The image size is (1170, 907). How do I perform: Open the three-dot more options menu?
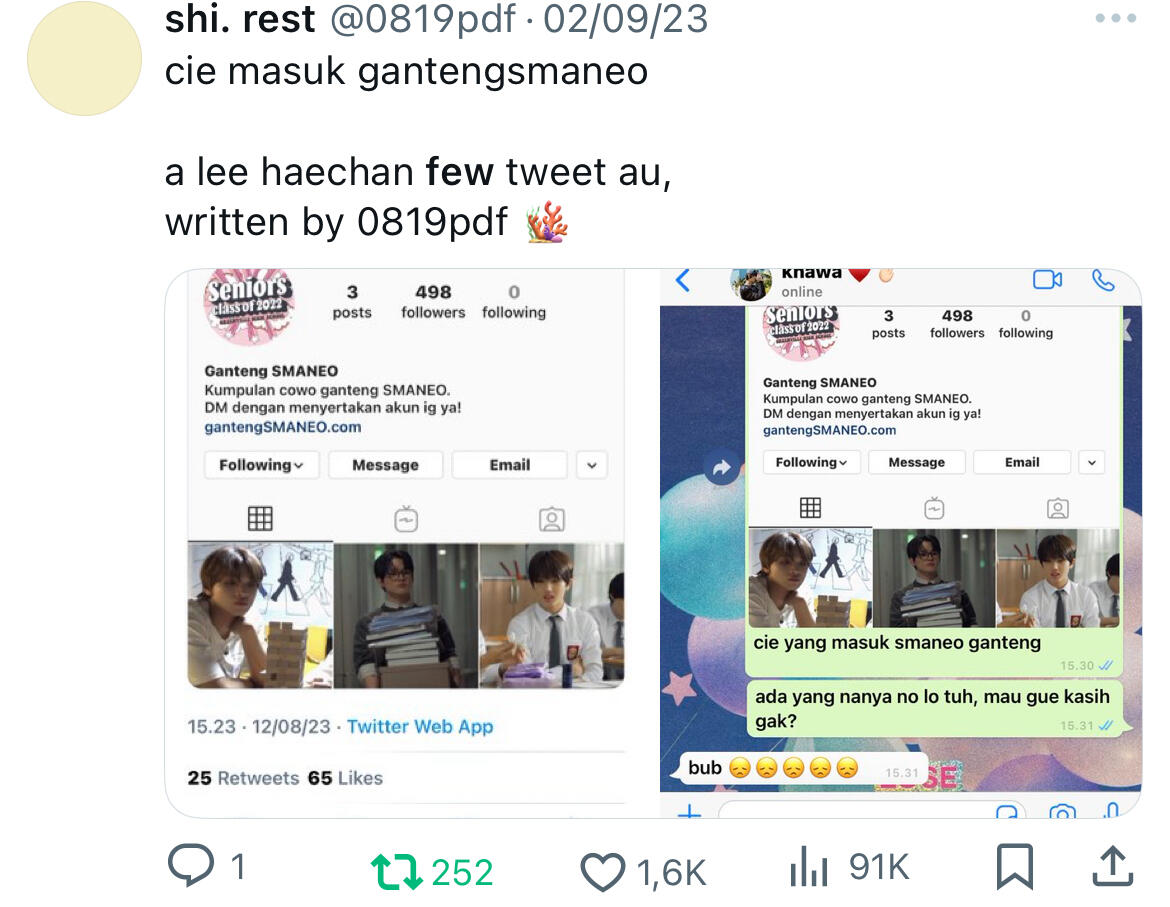pyautogui.click(x=1116, y=19)
